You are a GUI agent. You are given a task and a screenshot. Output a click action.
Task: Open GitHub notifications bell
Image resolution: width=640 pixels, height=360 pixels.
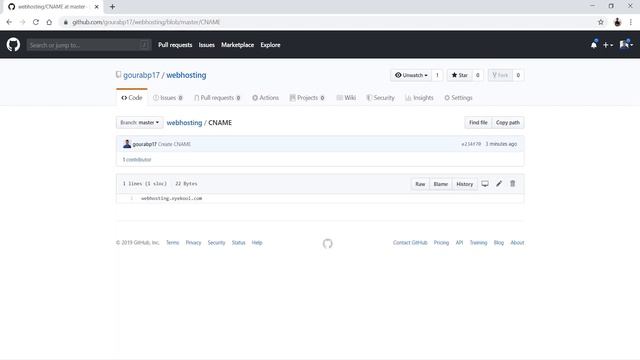pyautogui.click(x=594, y=44)
